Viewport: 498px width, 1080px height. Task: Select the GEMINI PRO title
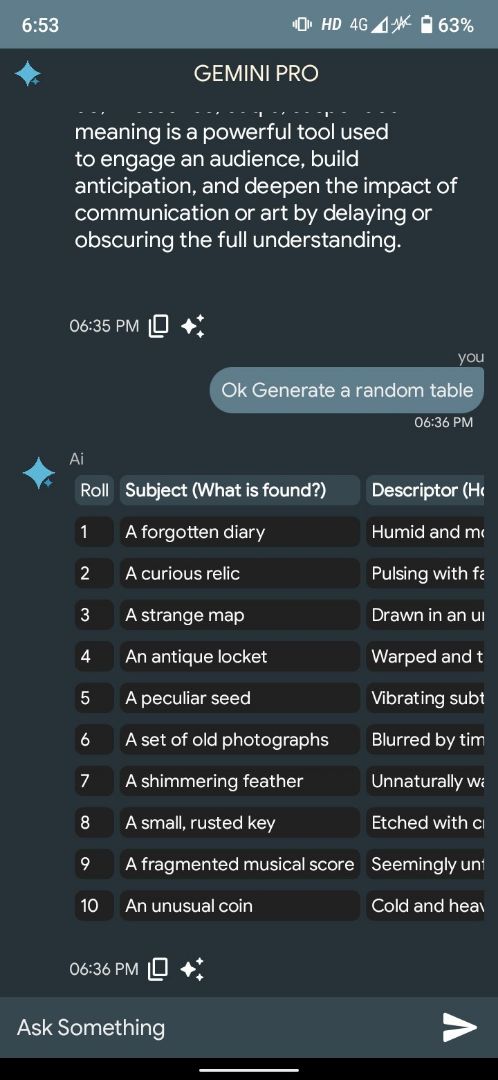tap(256, 74)
